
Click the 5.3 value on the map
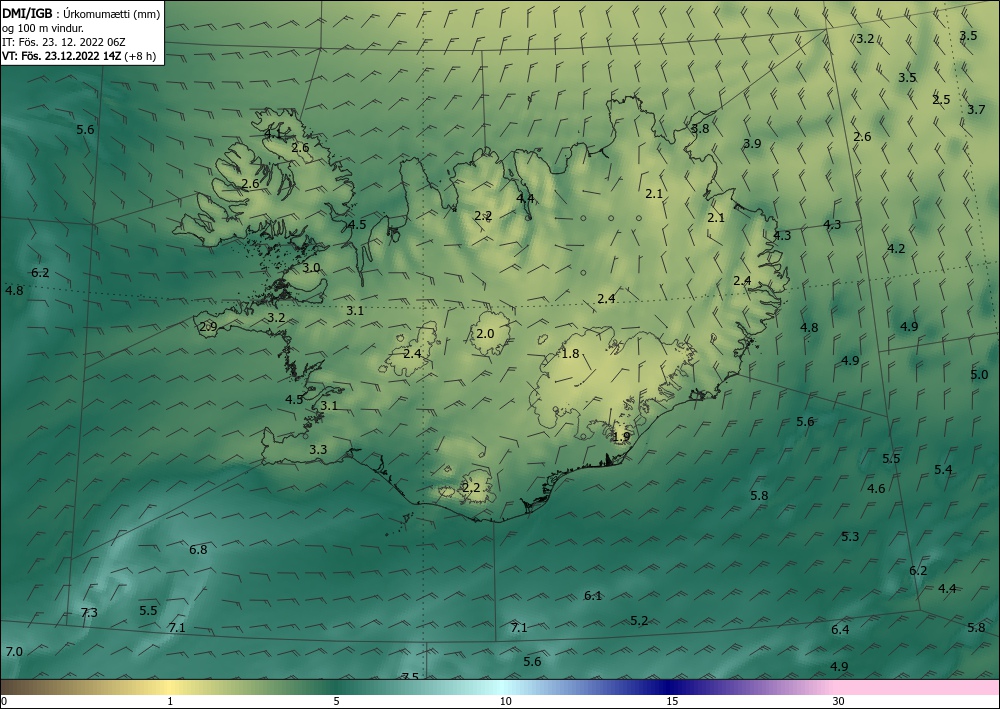850,536
